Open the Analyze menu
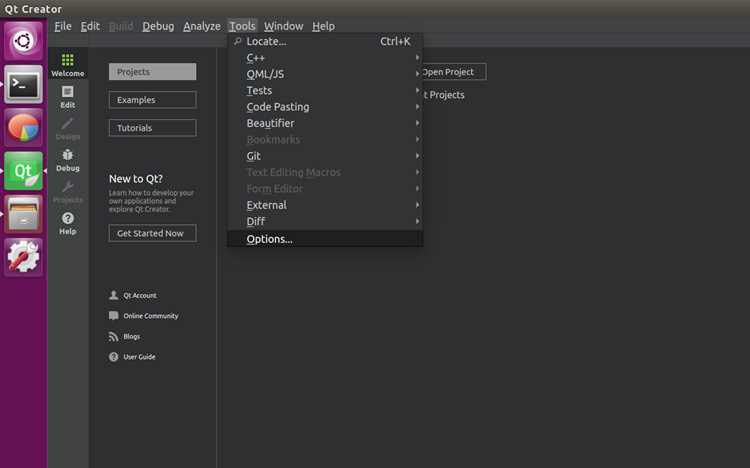Image resolution: width=750 pixels, height=468 pixels. coord(202,26)
